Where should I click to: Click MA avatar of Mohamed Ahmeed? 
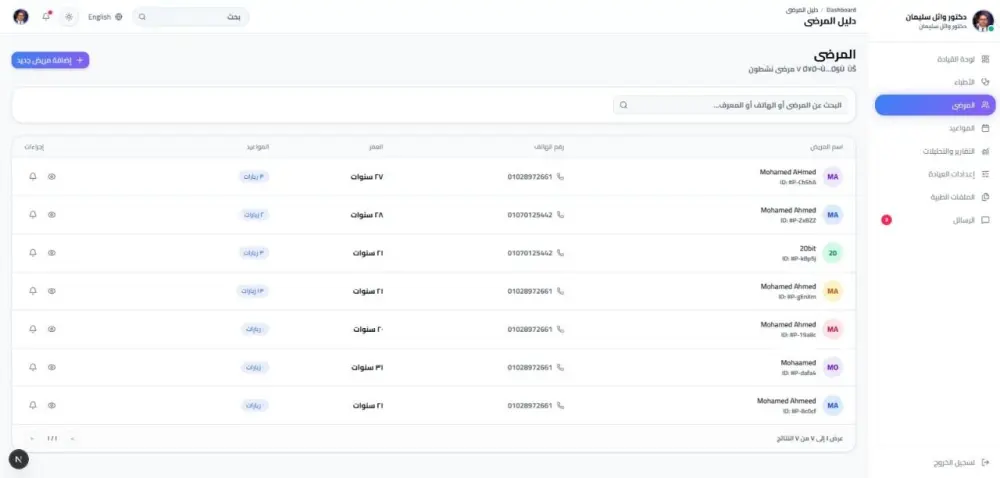[833, 406]
